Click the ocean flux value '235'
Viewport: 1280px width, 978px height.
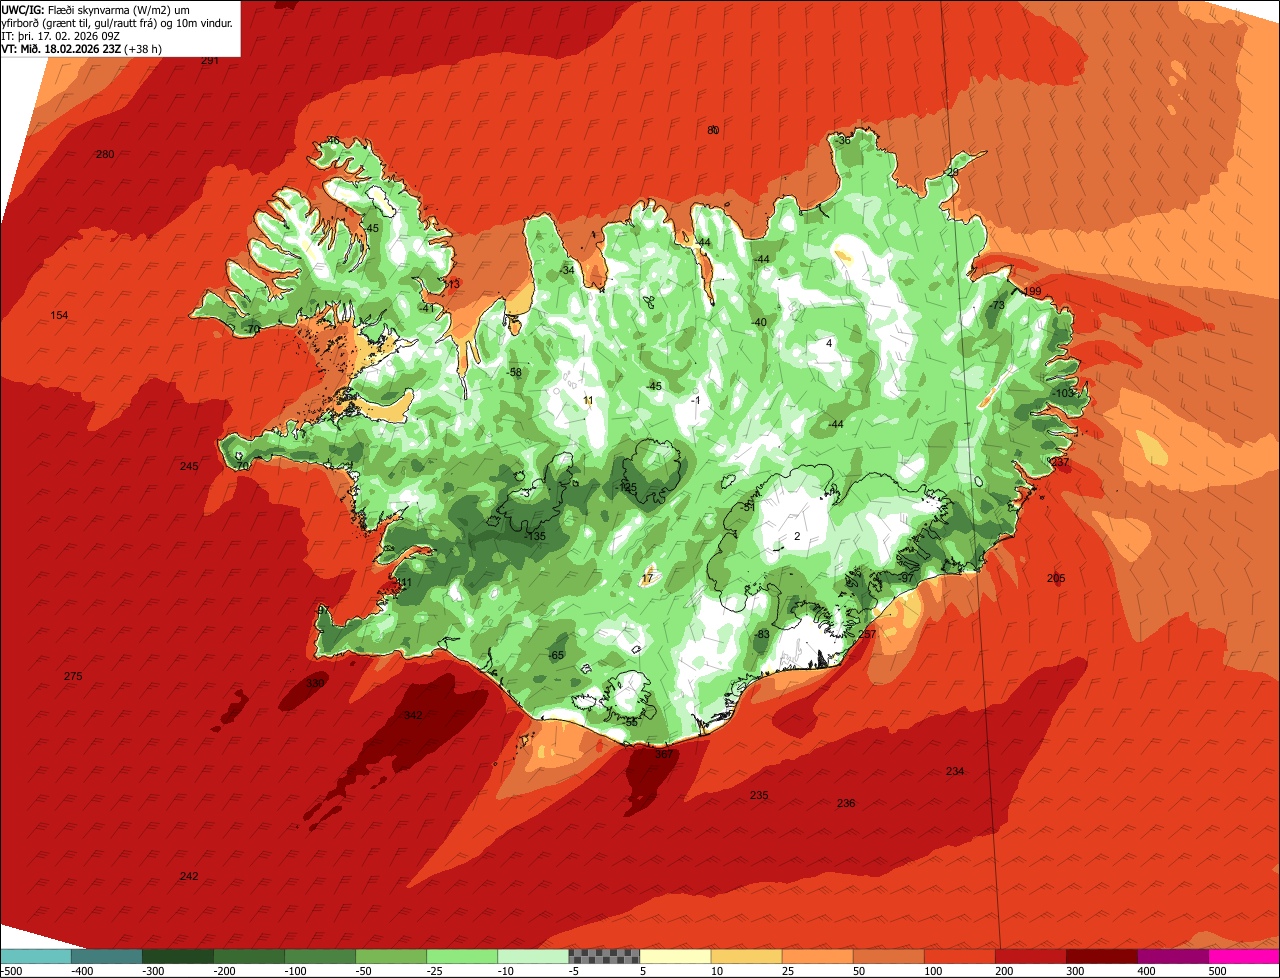pyautogui.click(x=759, y=796)
